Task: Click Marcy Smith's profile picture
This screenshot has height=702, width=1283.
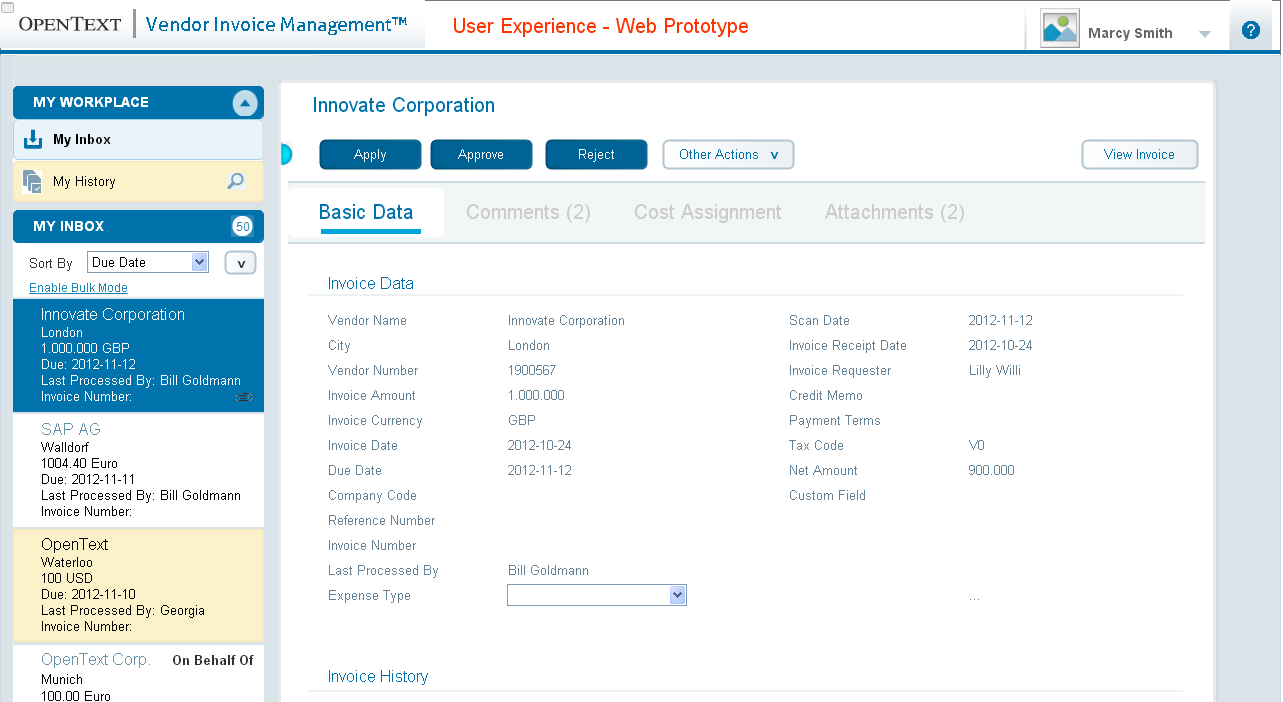Action: click(x=1060, y=28)
